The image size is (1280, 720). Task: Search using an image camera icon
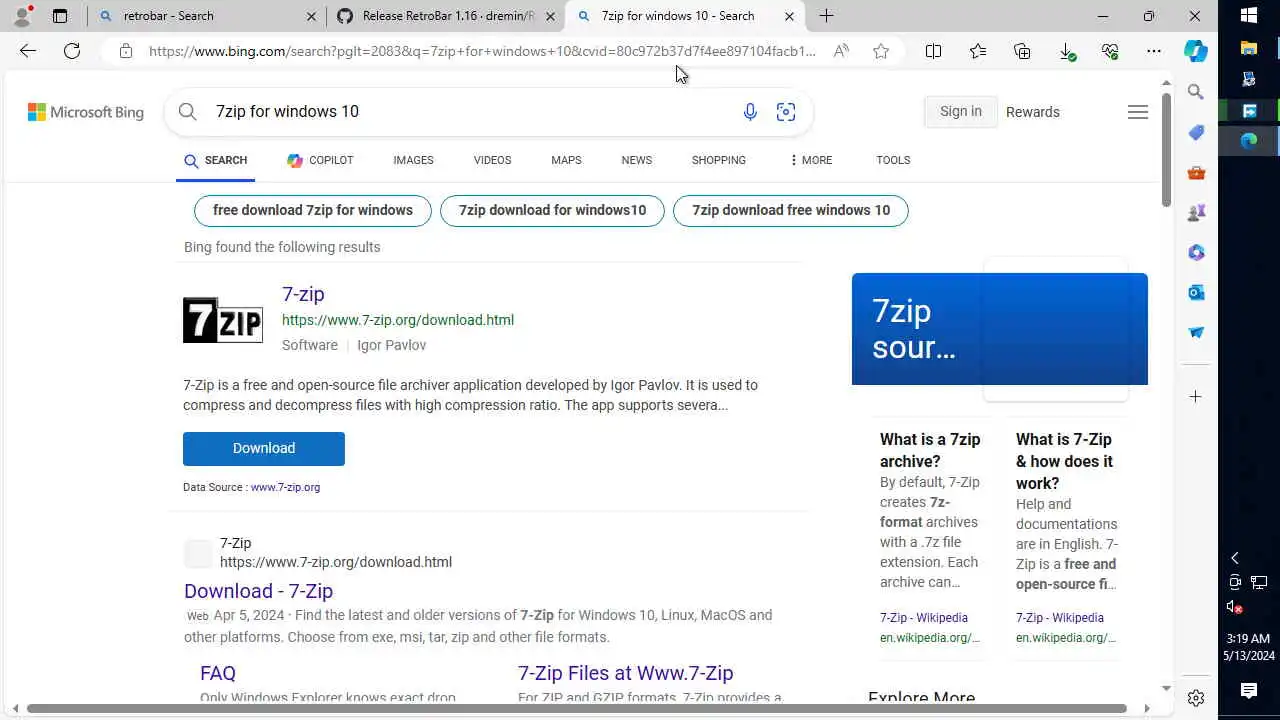point(786,112)
